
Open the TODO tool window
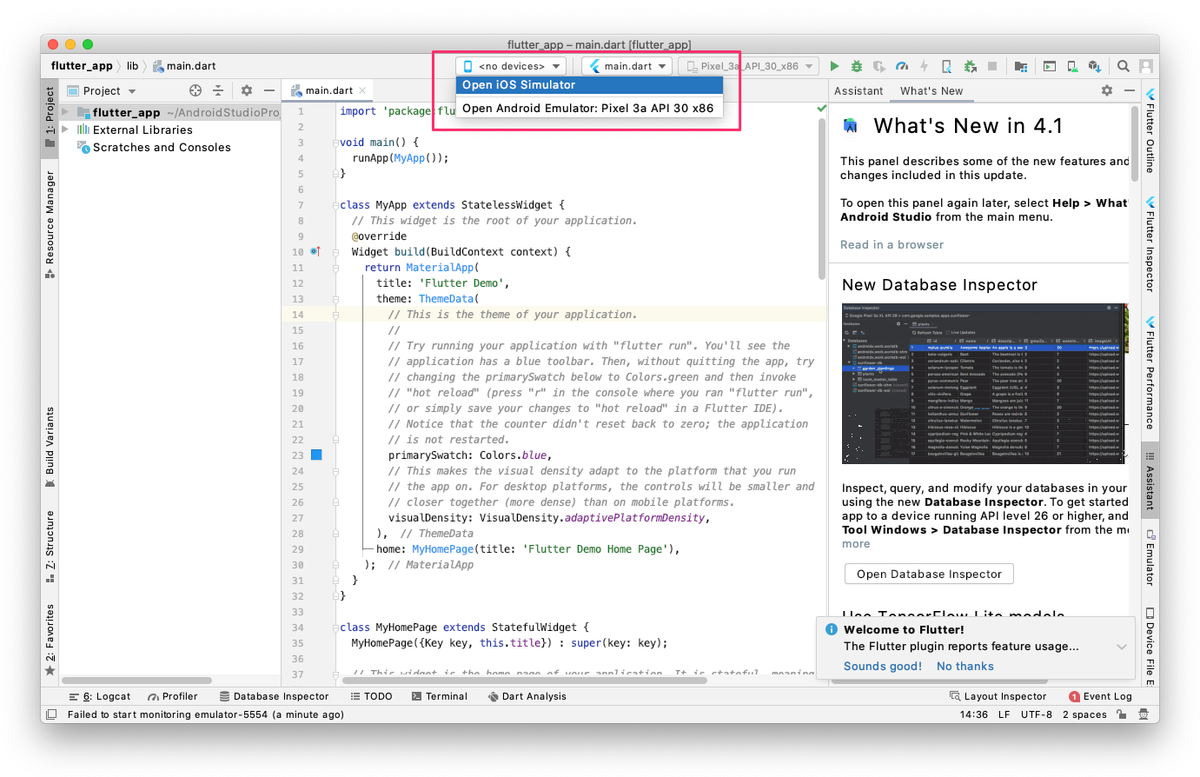point(371,696)
